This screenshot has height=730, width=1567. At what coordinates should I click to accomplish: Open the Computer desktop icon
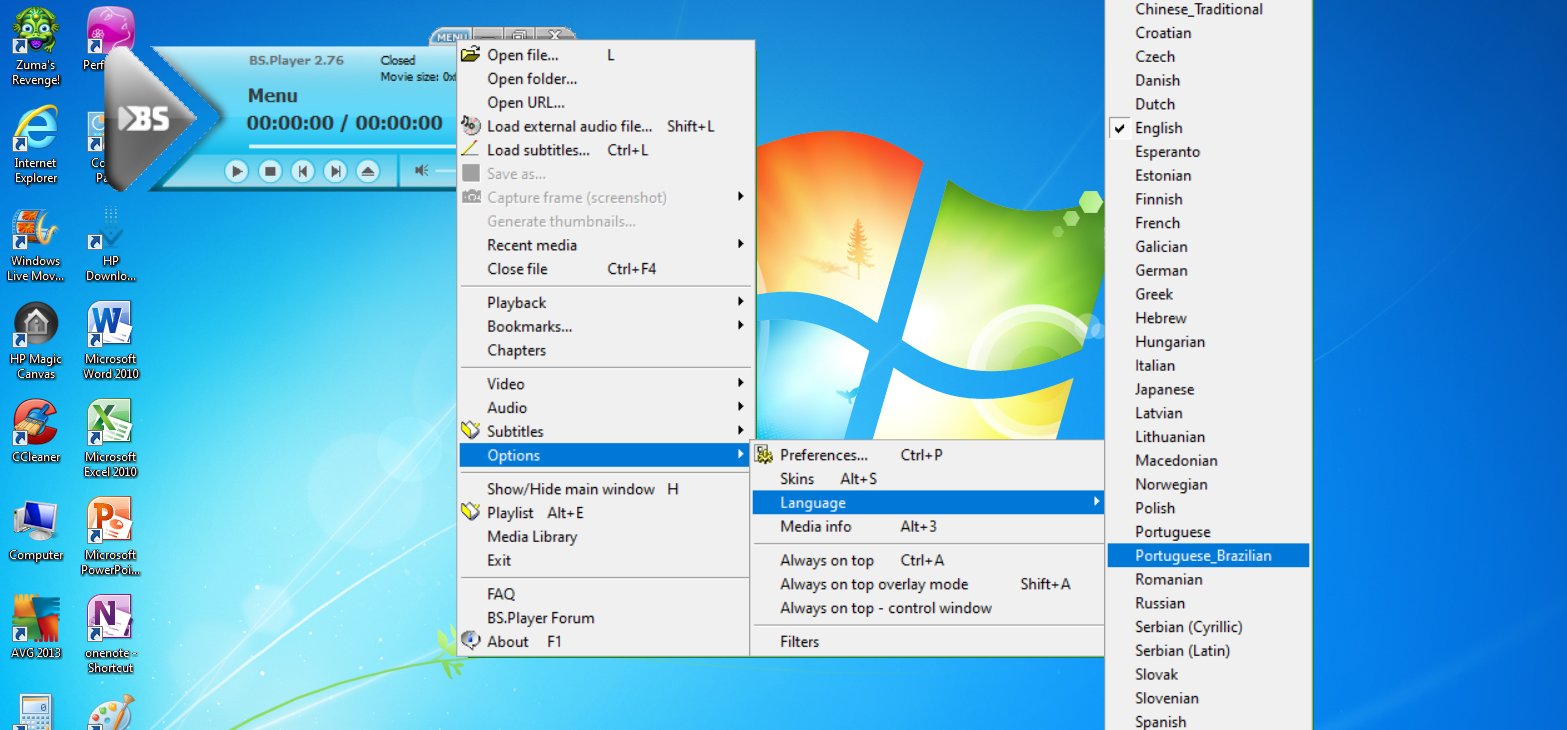coord(35,529)
